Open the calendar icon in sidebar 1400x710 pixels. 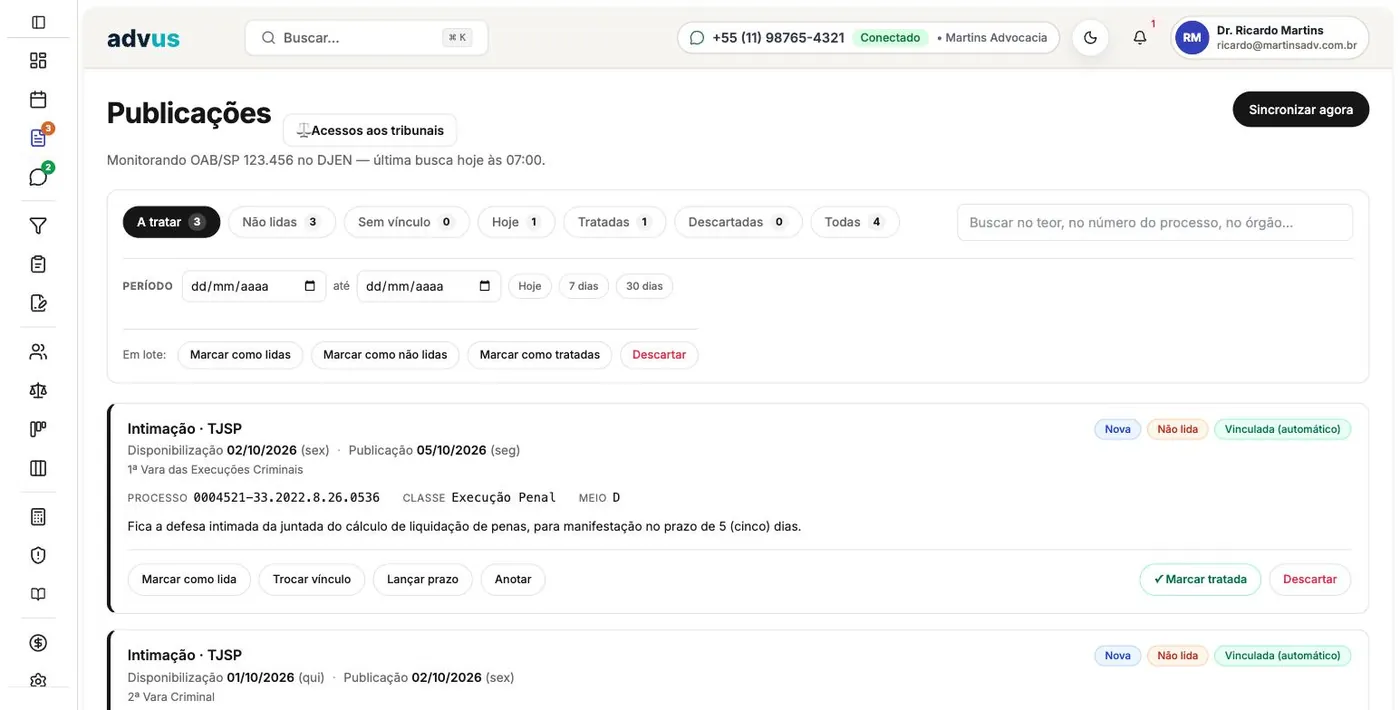[x=38, y=99]
